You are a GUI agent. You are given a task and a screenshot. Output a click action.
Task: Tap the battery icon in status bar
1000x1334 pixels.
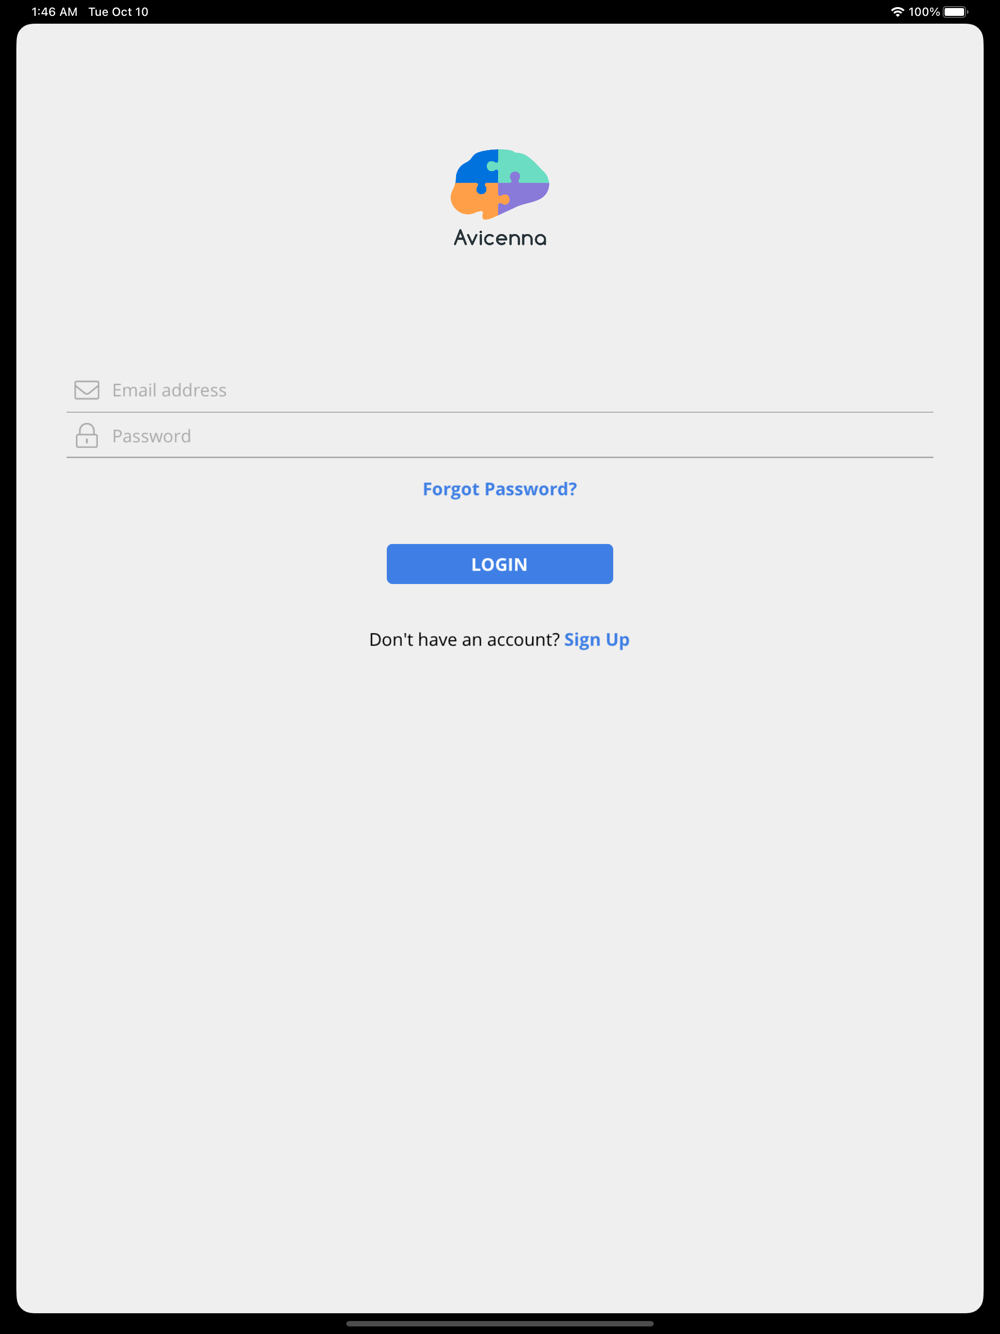point(956,12)
